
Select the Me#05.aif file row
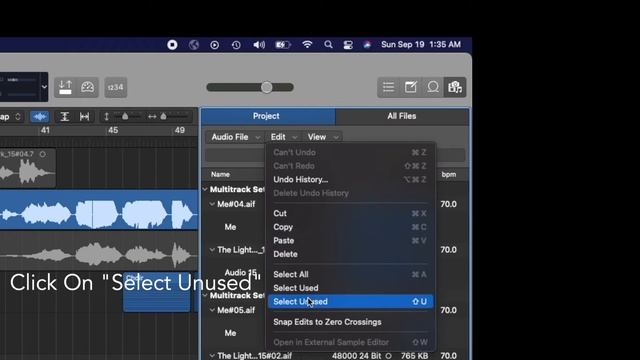(x=236, y=310)
